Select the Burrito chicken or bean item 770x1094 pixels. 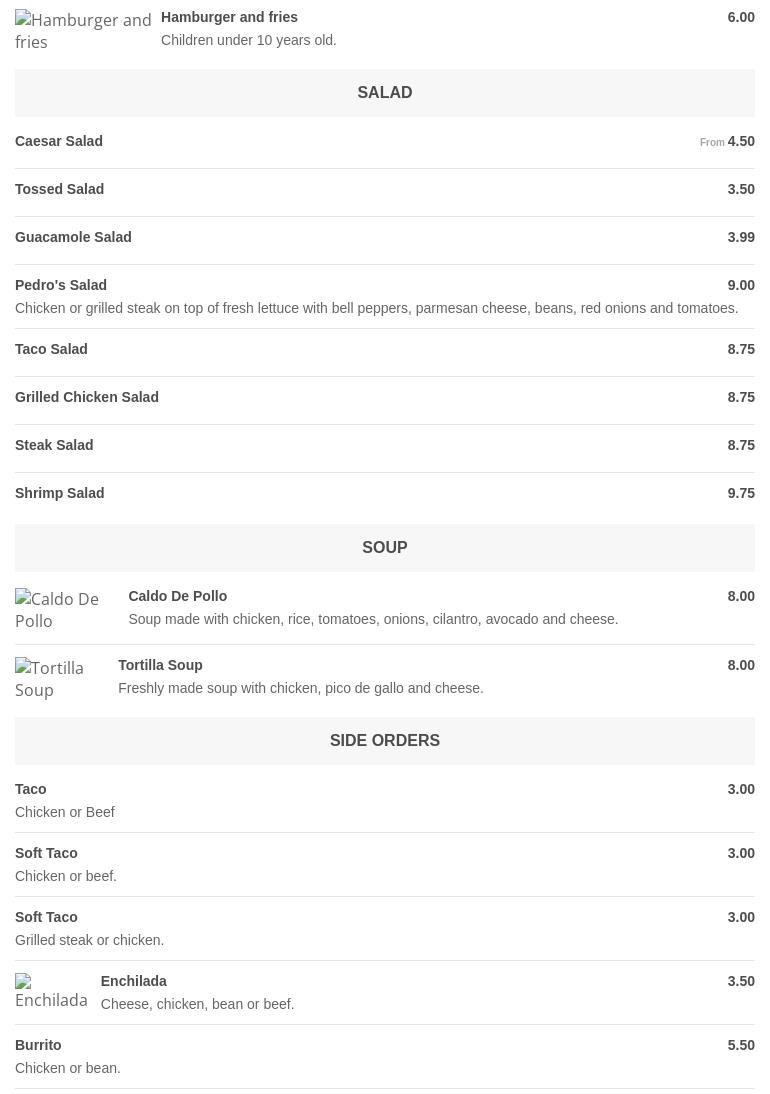[38, 1046]
